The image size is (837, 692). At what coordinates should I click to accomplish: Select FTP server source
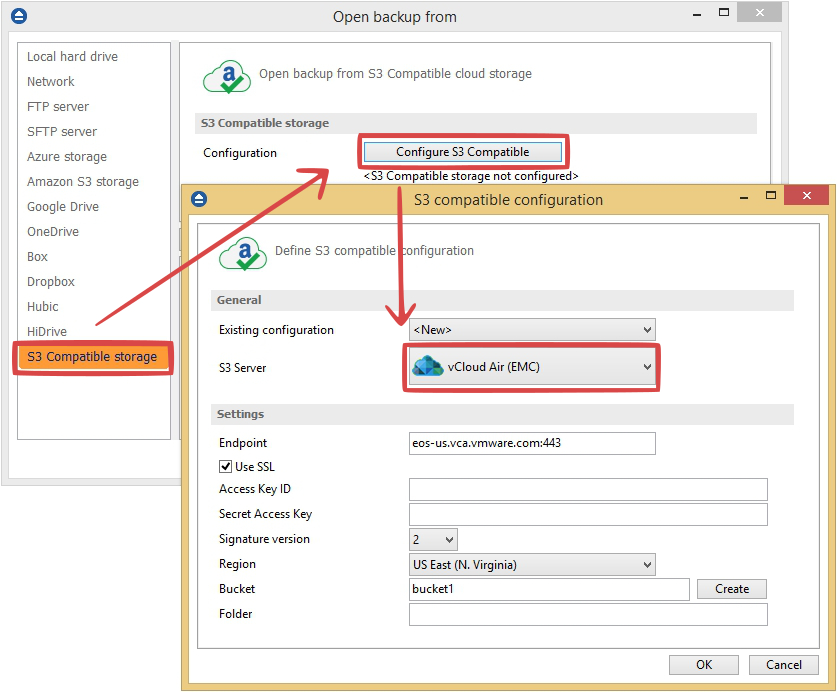pos(58,107)
